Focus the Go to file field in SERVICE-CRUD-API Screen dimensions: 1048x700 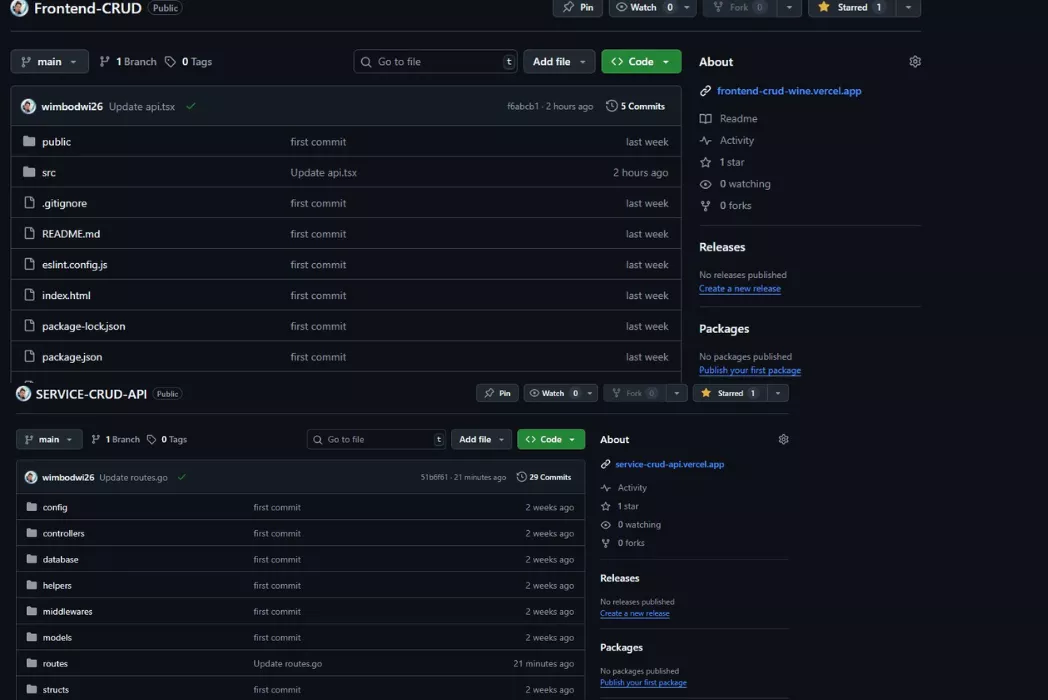(x=376, y=439)
